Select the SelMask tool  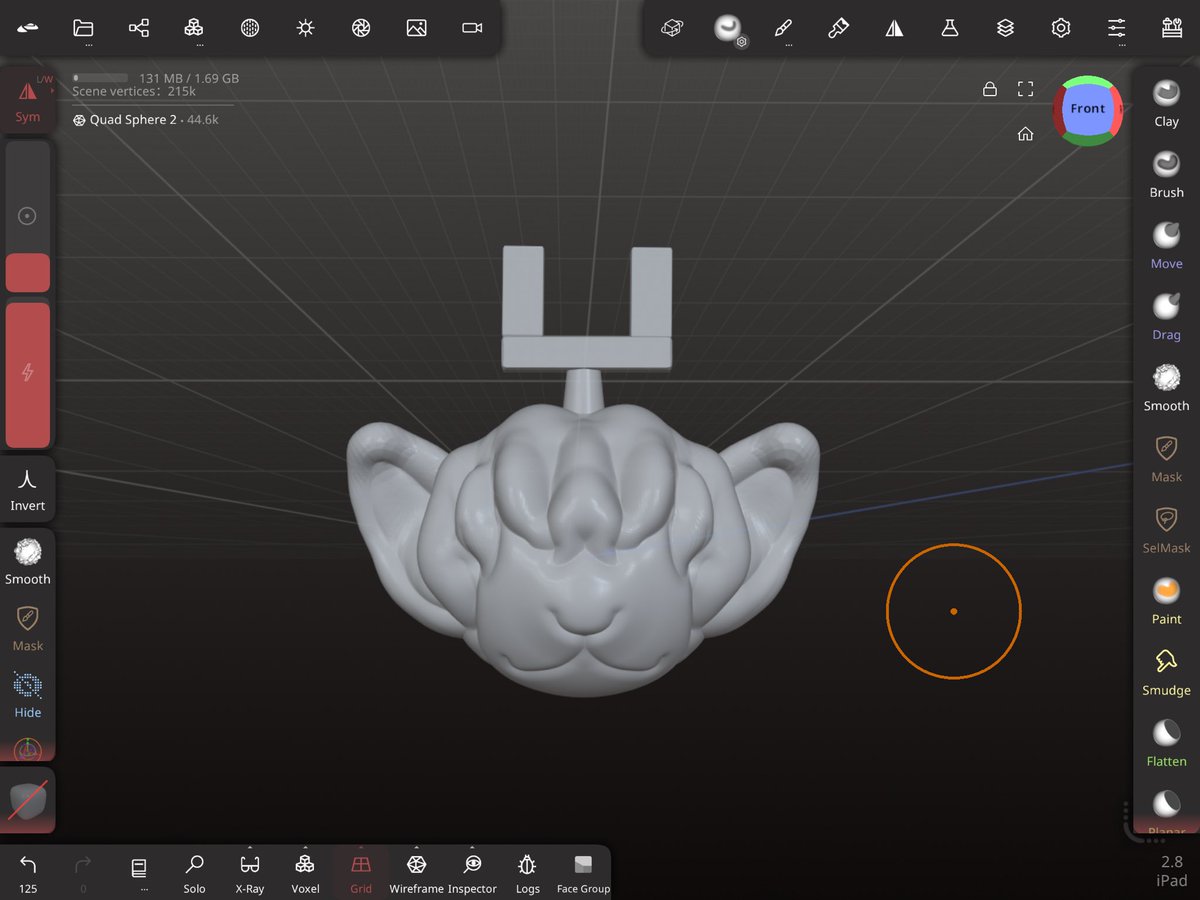point(1166,529)
